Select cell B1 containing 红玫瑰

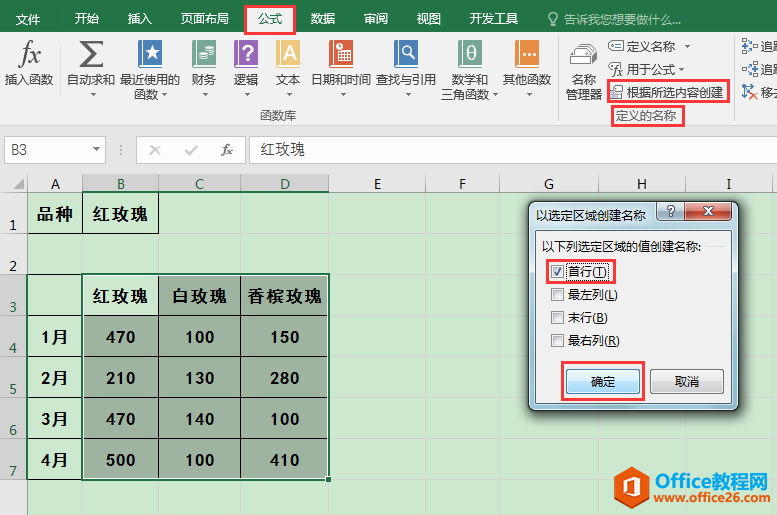coord(120,213)
